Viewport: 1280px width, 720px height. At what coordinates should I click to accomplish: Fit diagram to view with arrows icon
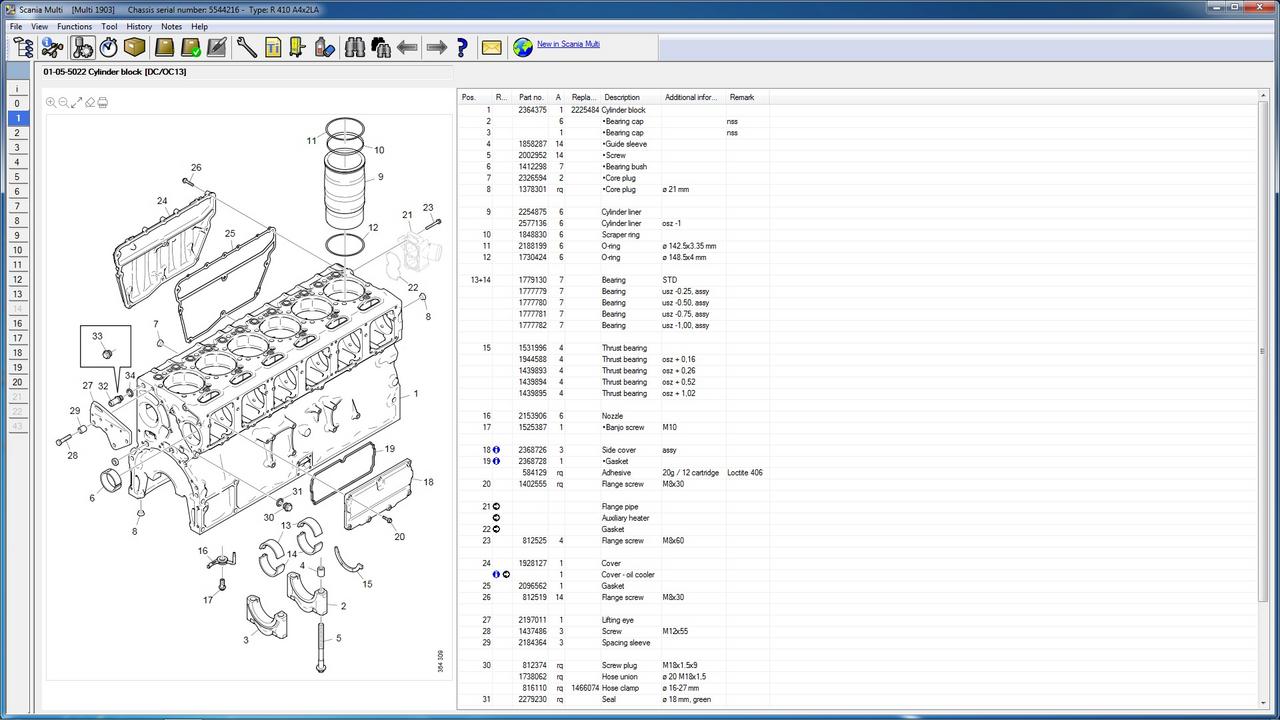(77, 102)
